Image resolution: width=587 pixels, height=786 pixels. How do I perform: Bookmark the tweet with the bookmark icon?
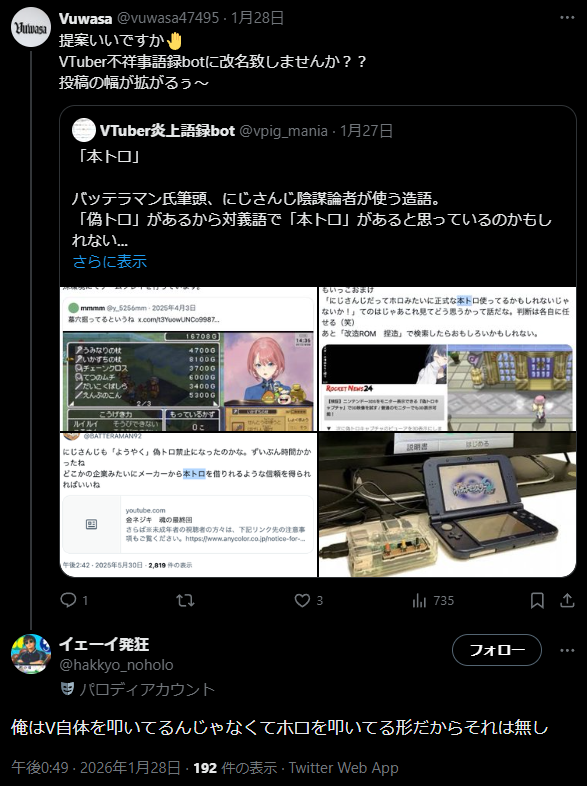(x=537, y=601)
